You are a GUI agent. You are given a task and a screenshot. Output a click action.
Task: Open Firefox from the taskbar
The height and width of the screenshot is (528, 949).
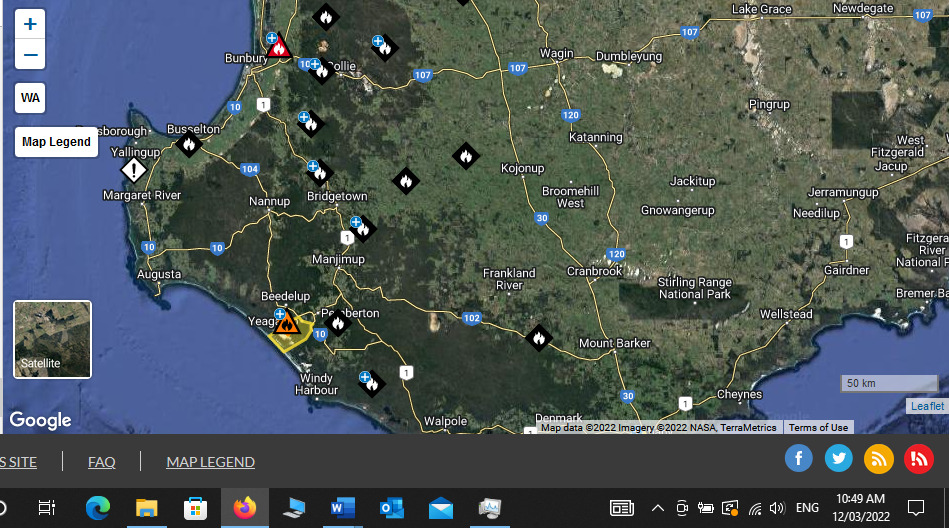coord(244,508)
